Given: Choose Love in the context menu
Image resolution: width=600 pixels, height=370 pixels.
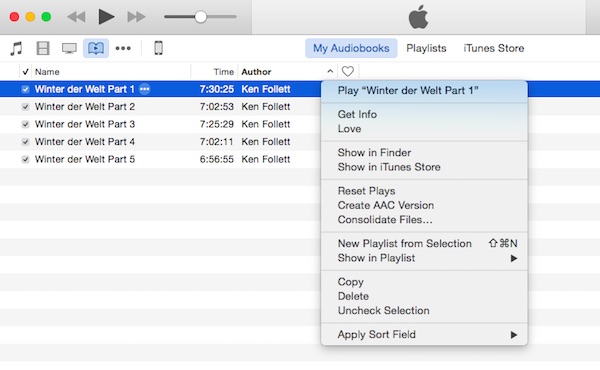Looking at the screenshot, I should click(424, 129).
